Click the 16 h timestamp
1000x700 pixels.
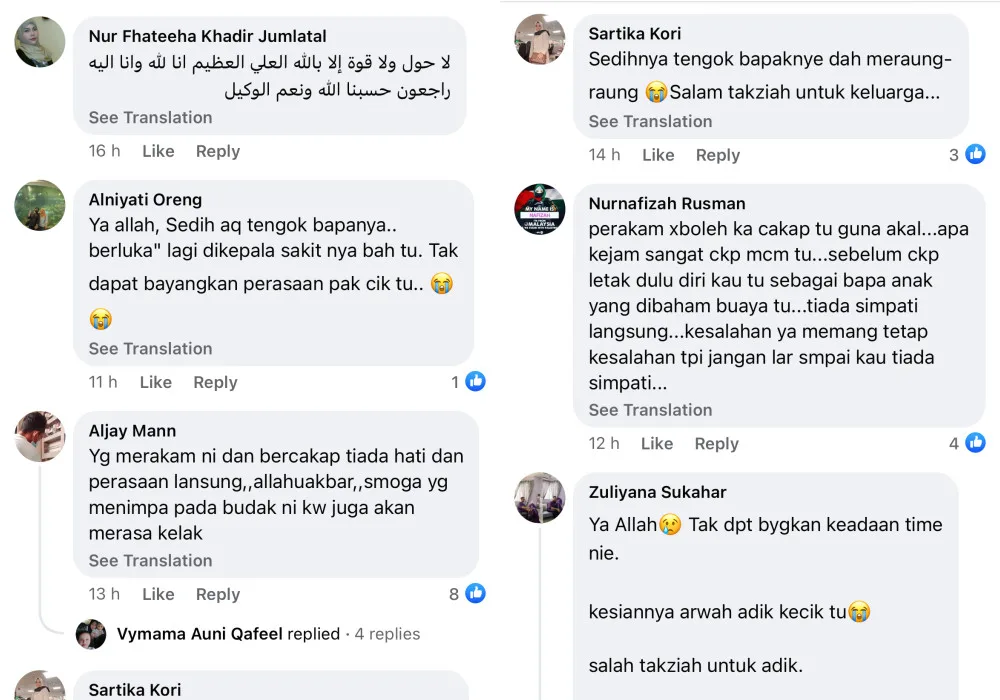(104, 151)
